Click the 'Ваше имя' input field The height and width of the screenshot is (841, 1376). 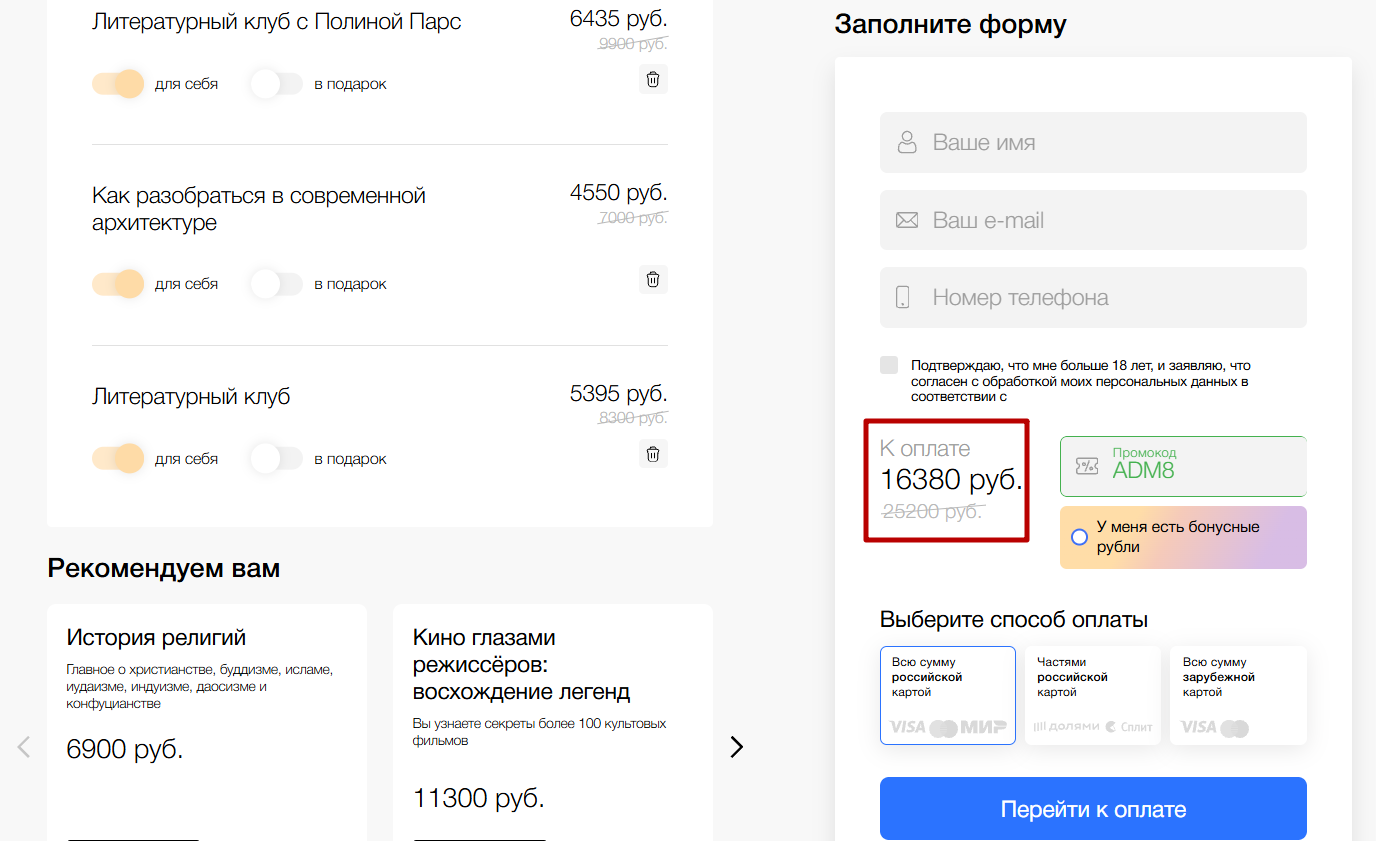(x=1093, y=143)
